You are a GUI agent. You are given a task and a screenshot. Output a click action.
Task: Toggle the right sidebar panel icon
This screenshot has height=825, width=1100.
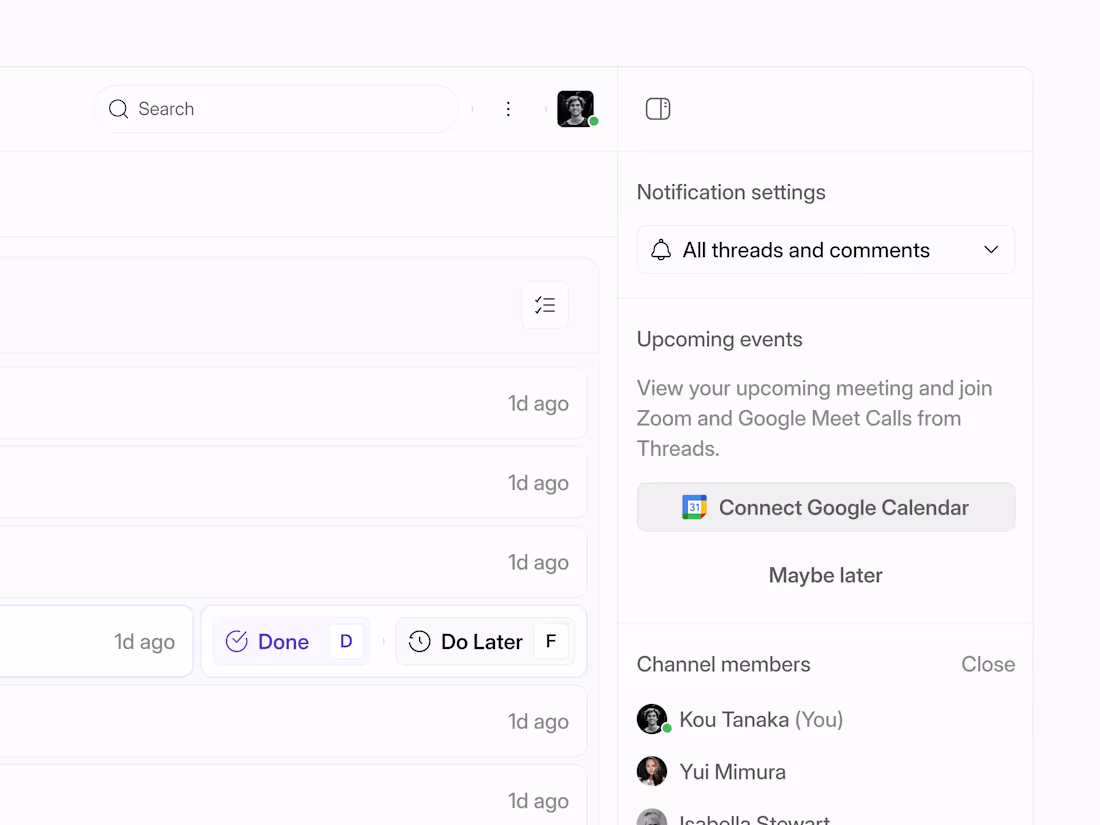click(x=657, y=108)
